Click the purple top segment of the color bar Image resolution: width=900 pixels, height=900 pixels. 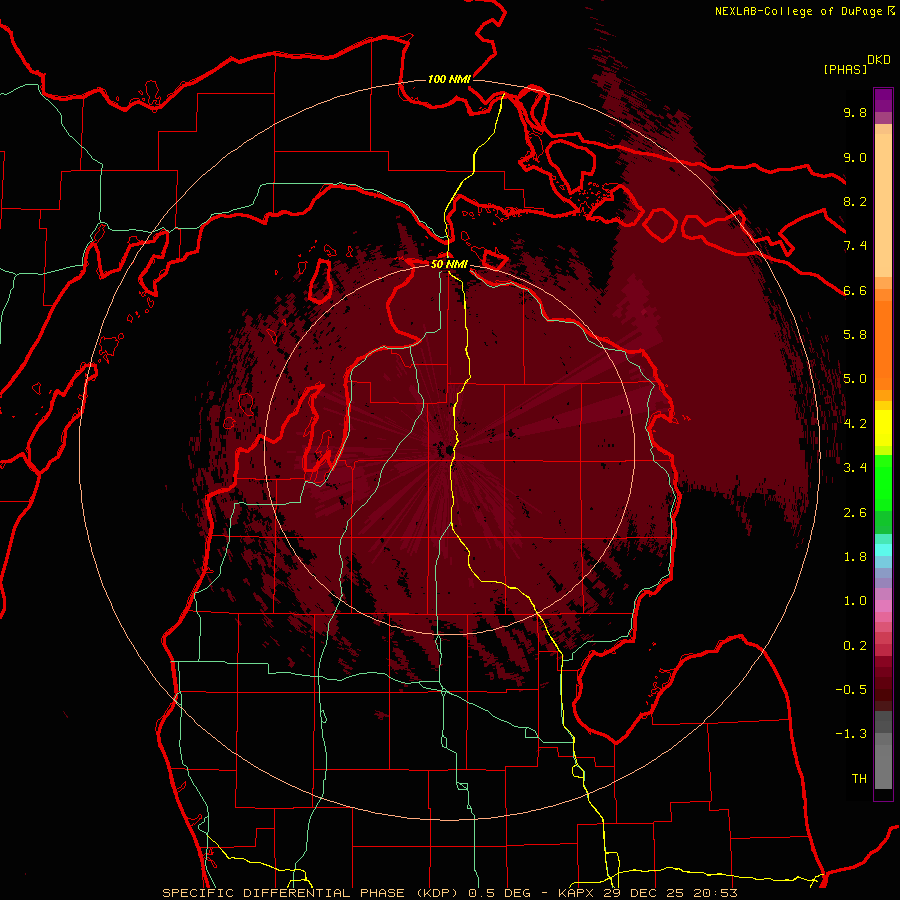pos(883,100)
